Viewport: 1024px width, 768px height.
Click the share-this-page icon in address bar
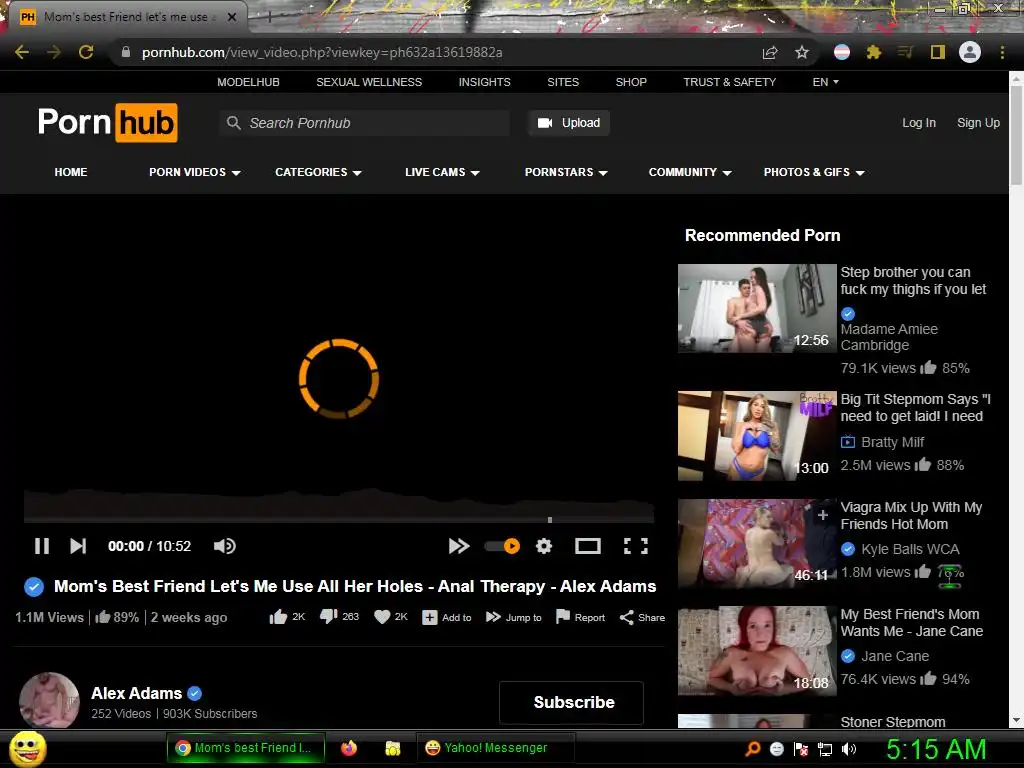click(x=770, y=52)
